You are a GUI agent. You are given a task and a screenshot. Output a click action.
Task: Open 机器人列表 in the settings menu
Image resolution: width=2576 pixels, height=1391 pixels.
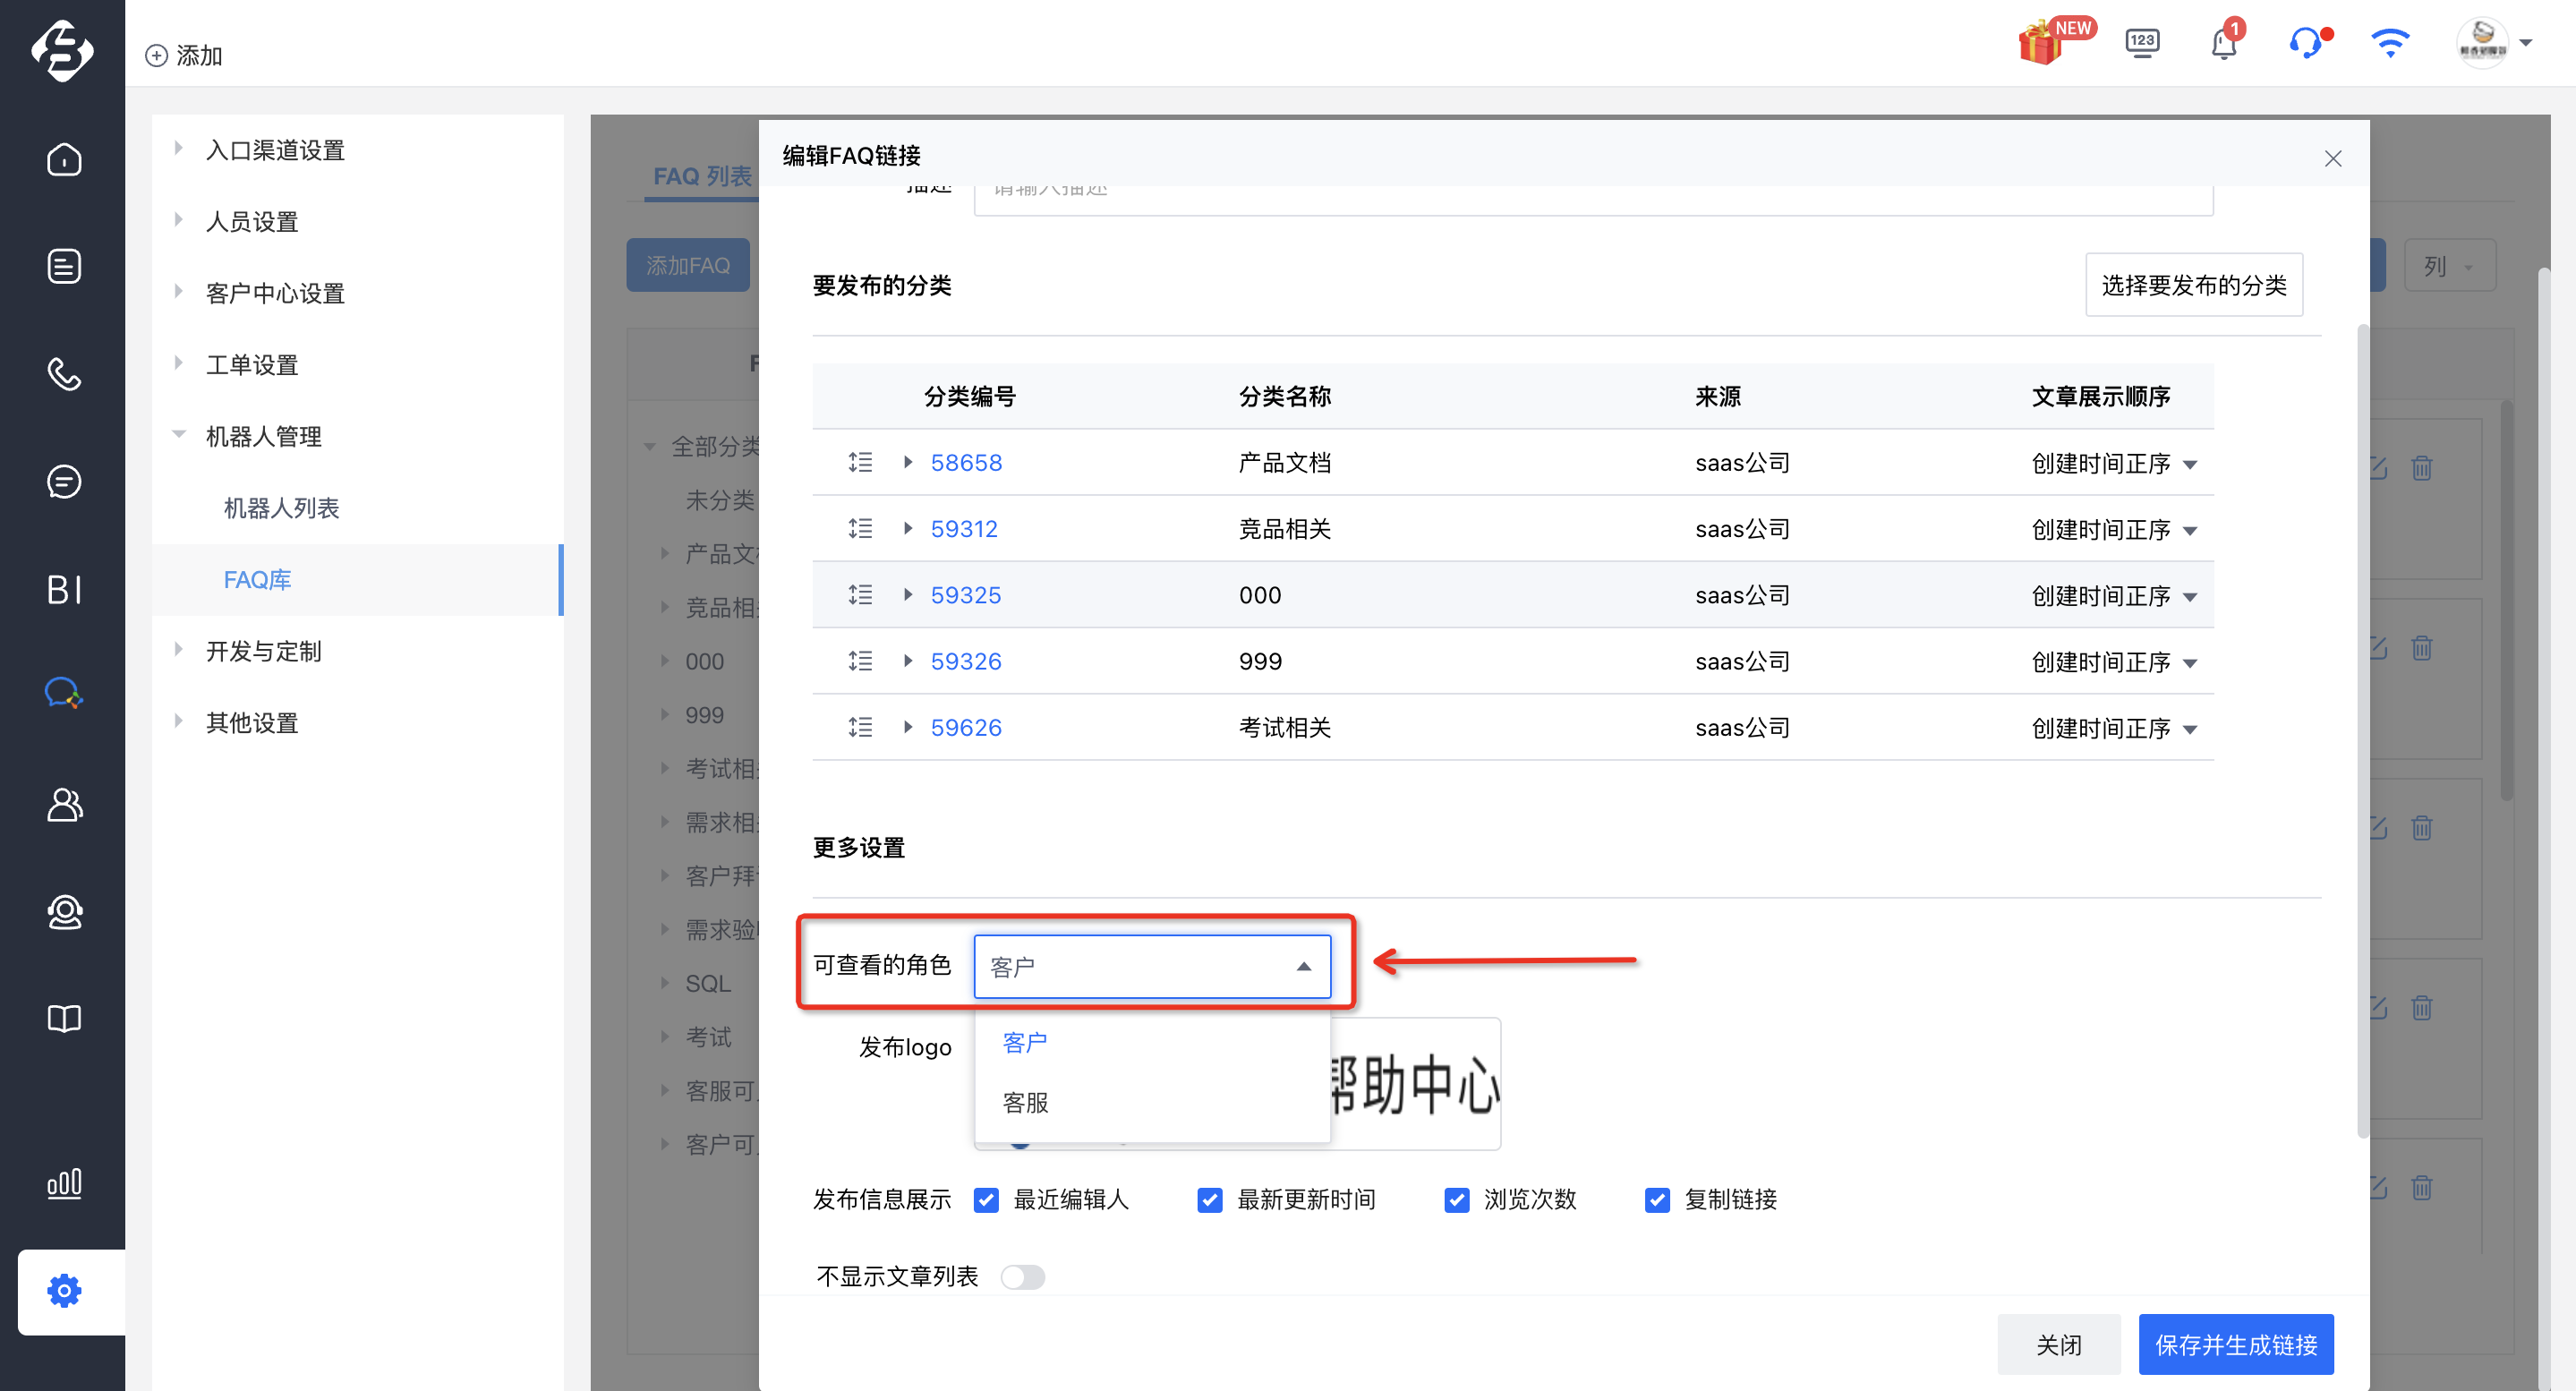point(282,508)
